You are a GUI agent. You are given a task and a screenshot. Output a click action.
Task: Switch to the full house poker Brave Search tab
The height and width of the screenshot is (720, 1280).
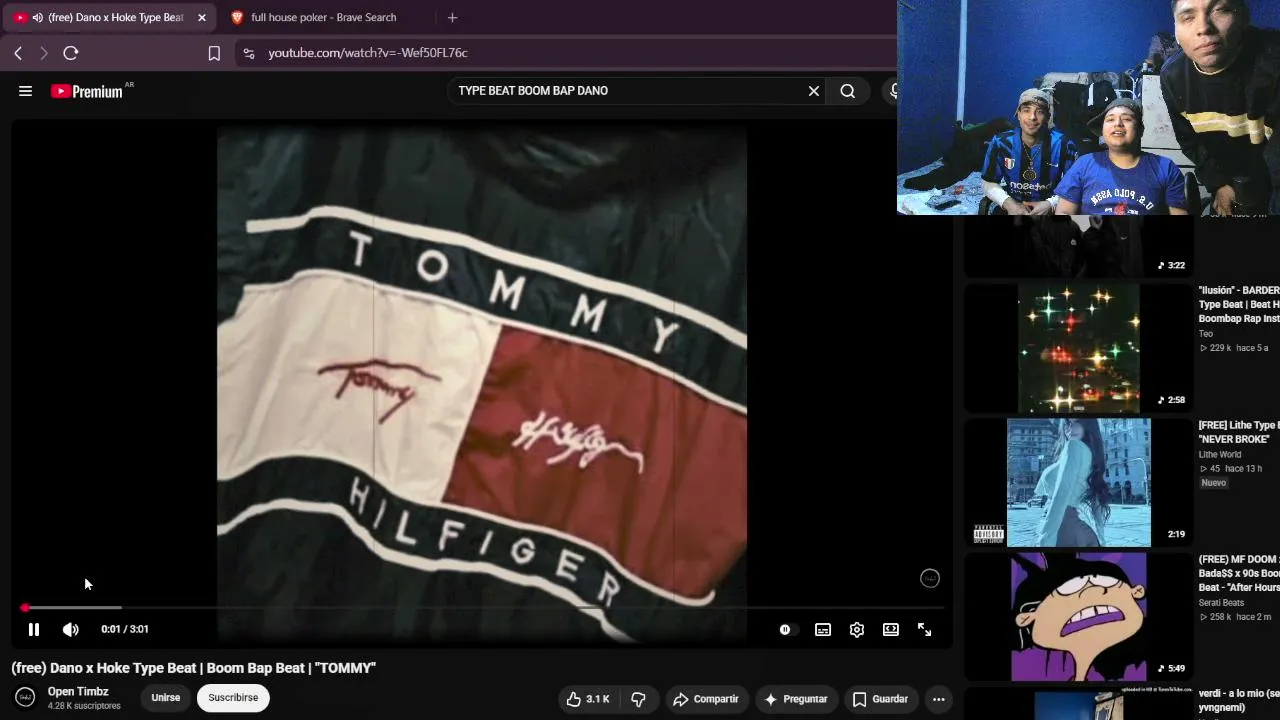pos(324,17)
